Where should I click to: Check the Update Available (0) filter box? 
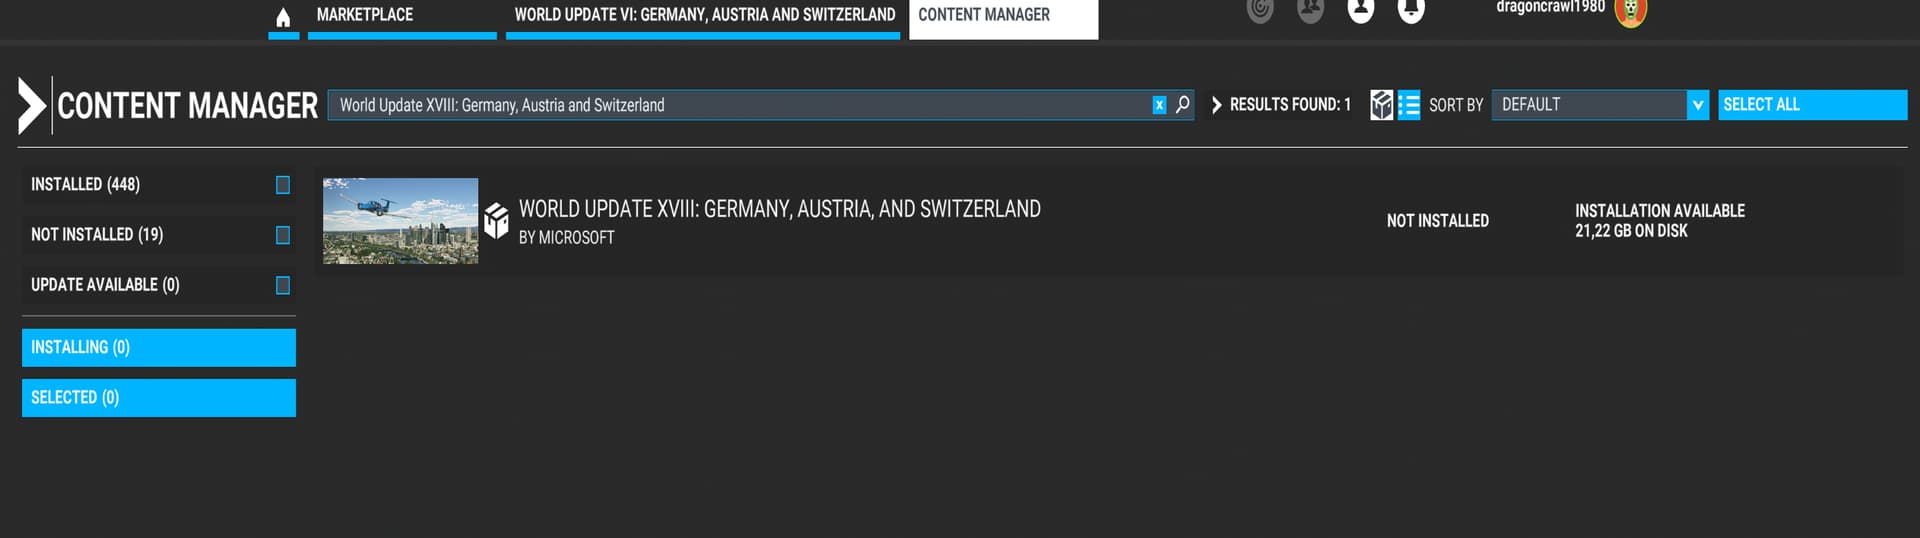(x=283, y=285)
